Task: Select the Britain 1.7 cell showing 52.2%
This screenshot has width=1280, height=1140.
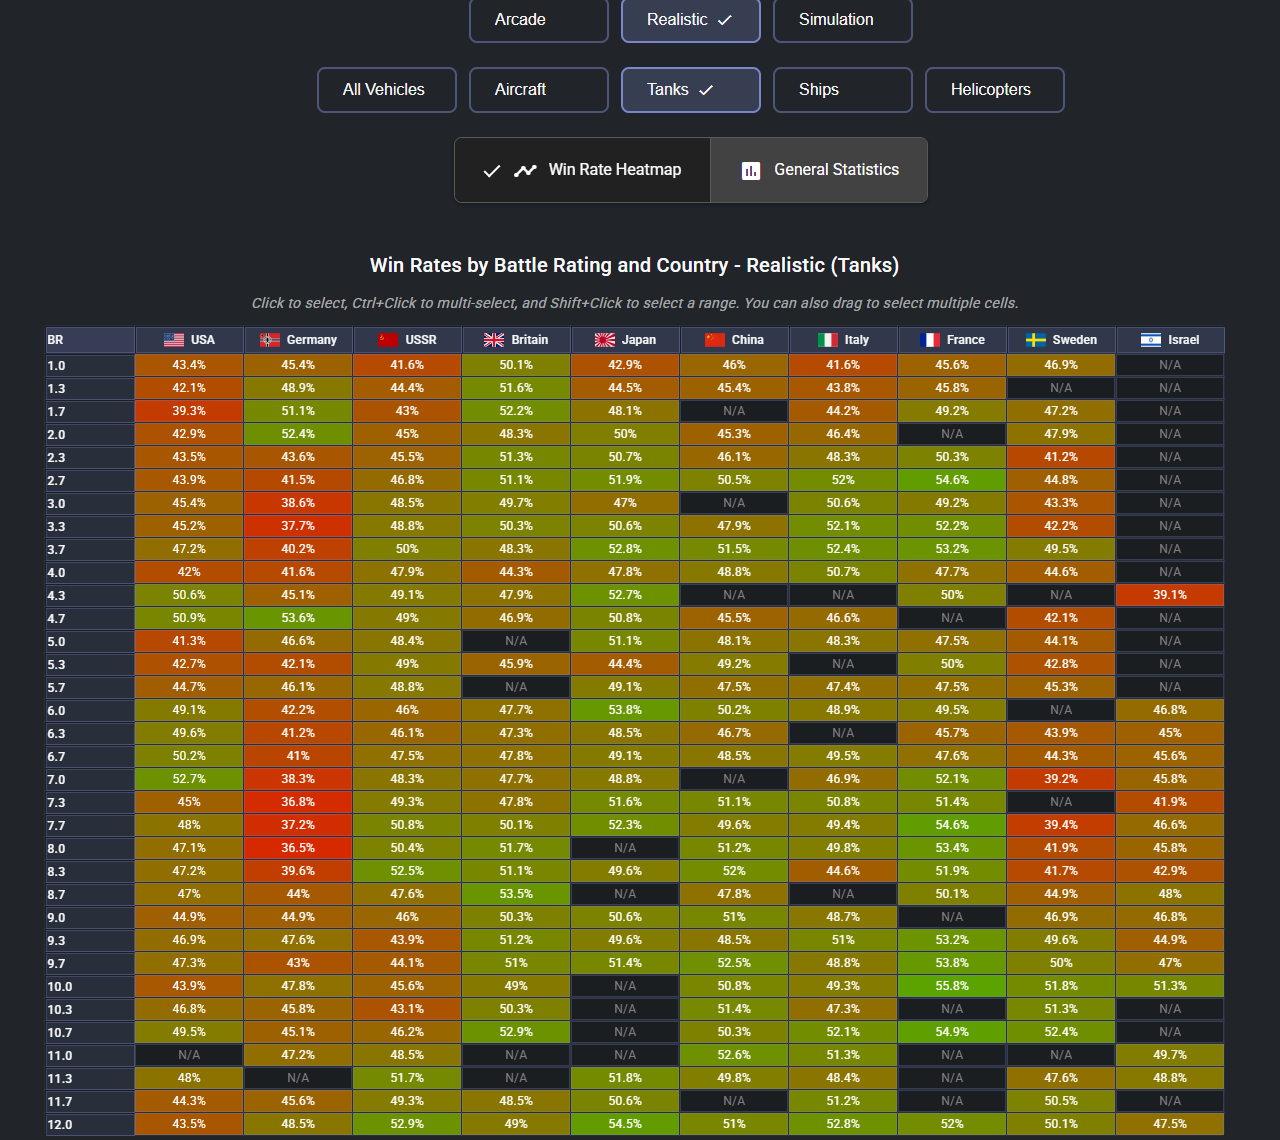Action: pos(516,411)
